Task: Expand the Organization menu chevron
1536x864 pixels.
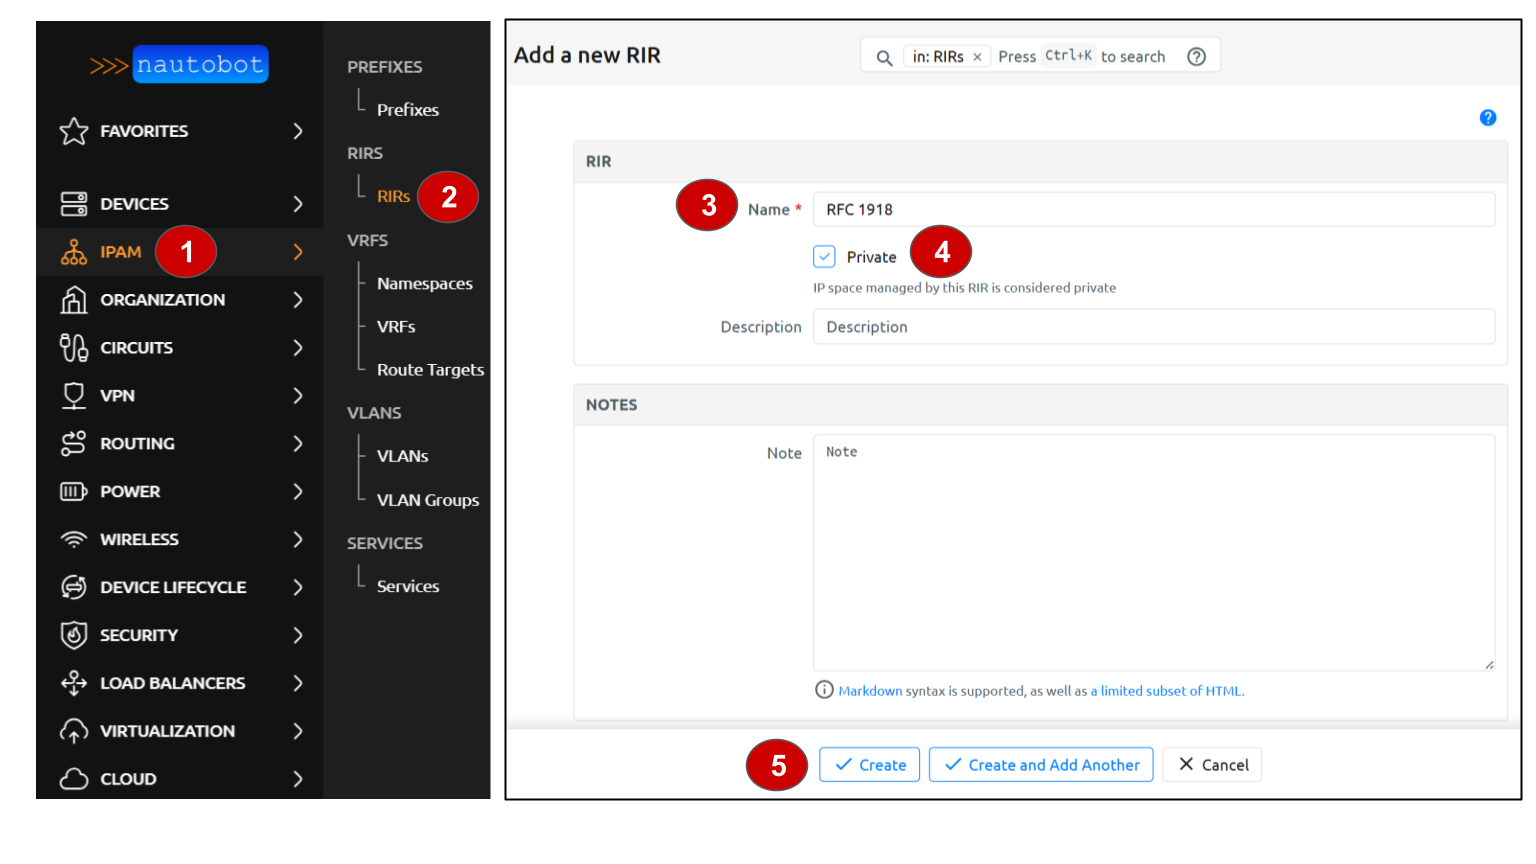Action: point(297,300)
